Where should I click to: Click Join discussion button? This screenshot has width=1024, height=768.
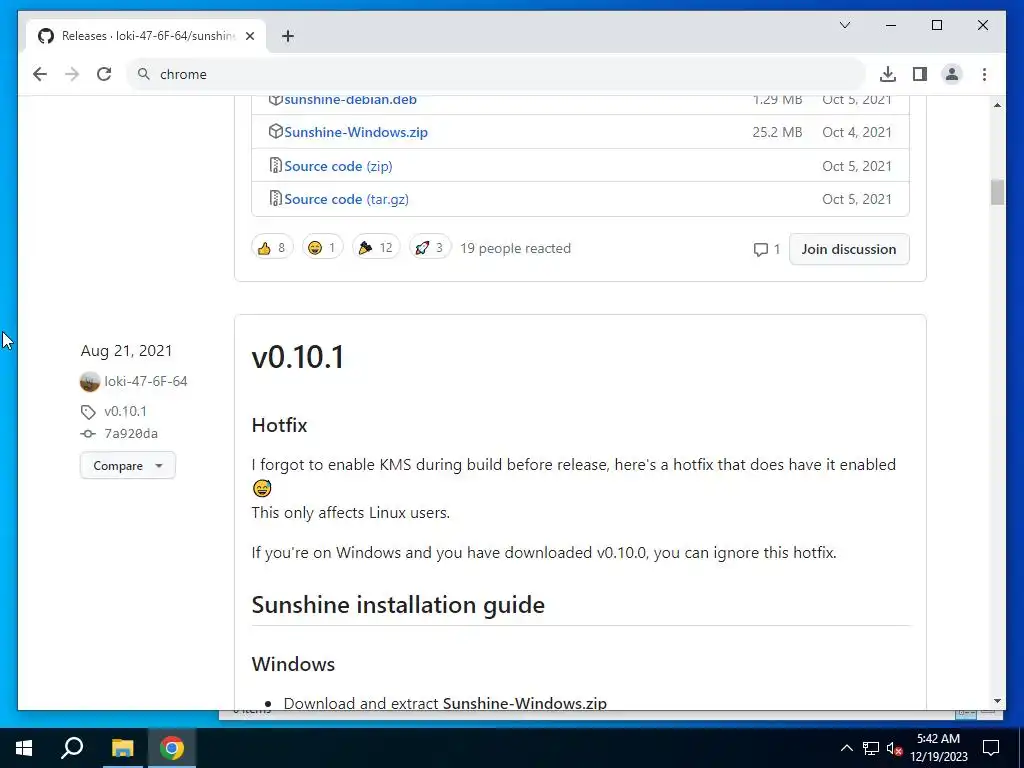point(849,249)
